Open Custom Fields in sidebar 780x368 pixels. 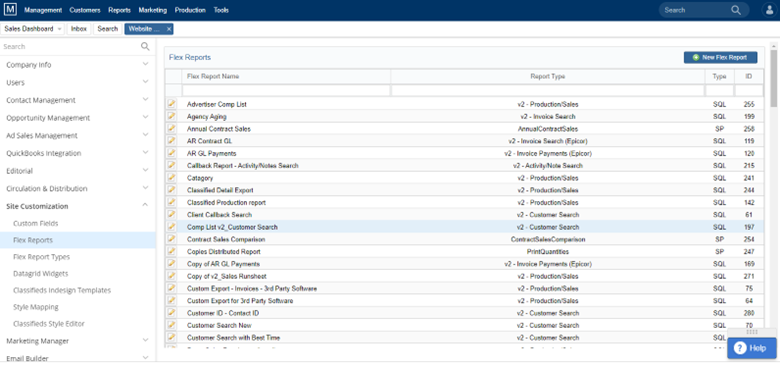36,223
